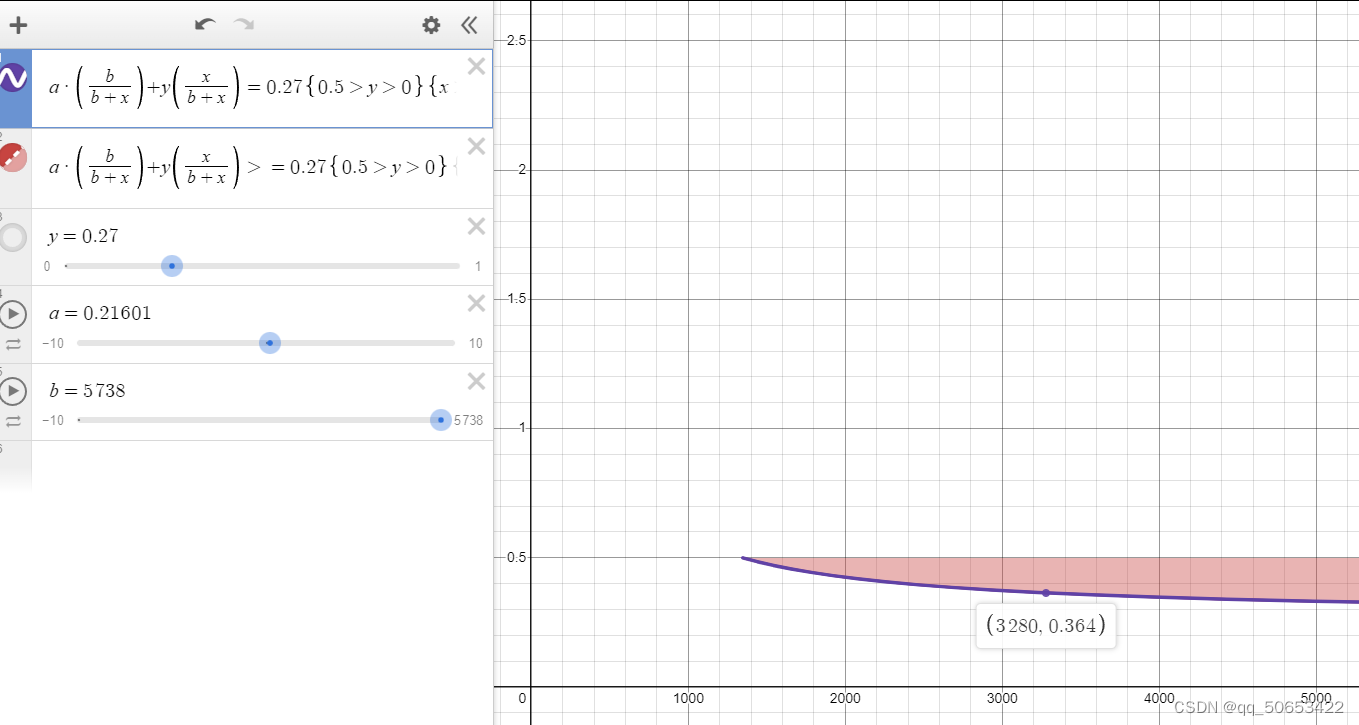Click the y-axis label 2
Screen dimensions: 1359x725
[520, 169]
